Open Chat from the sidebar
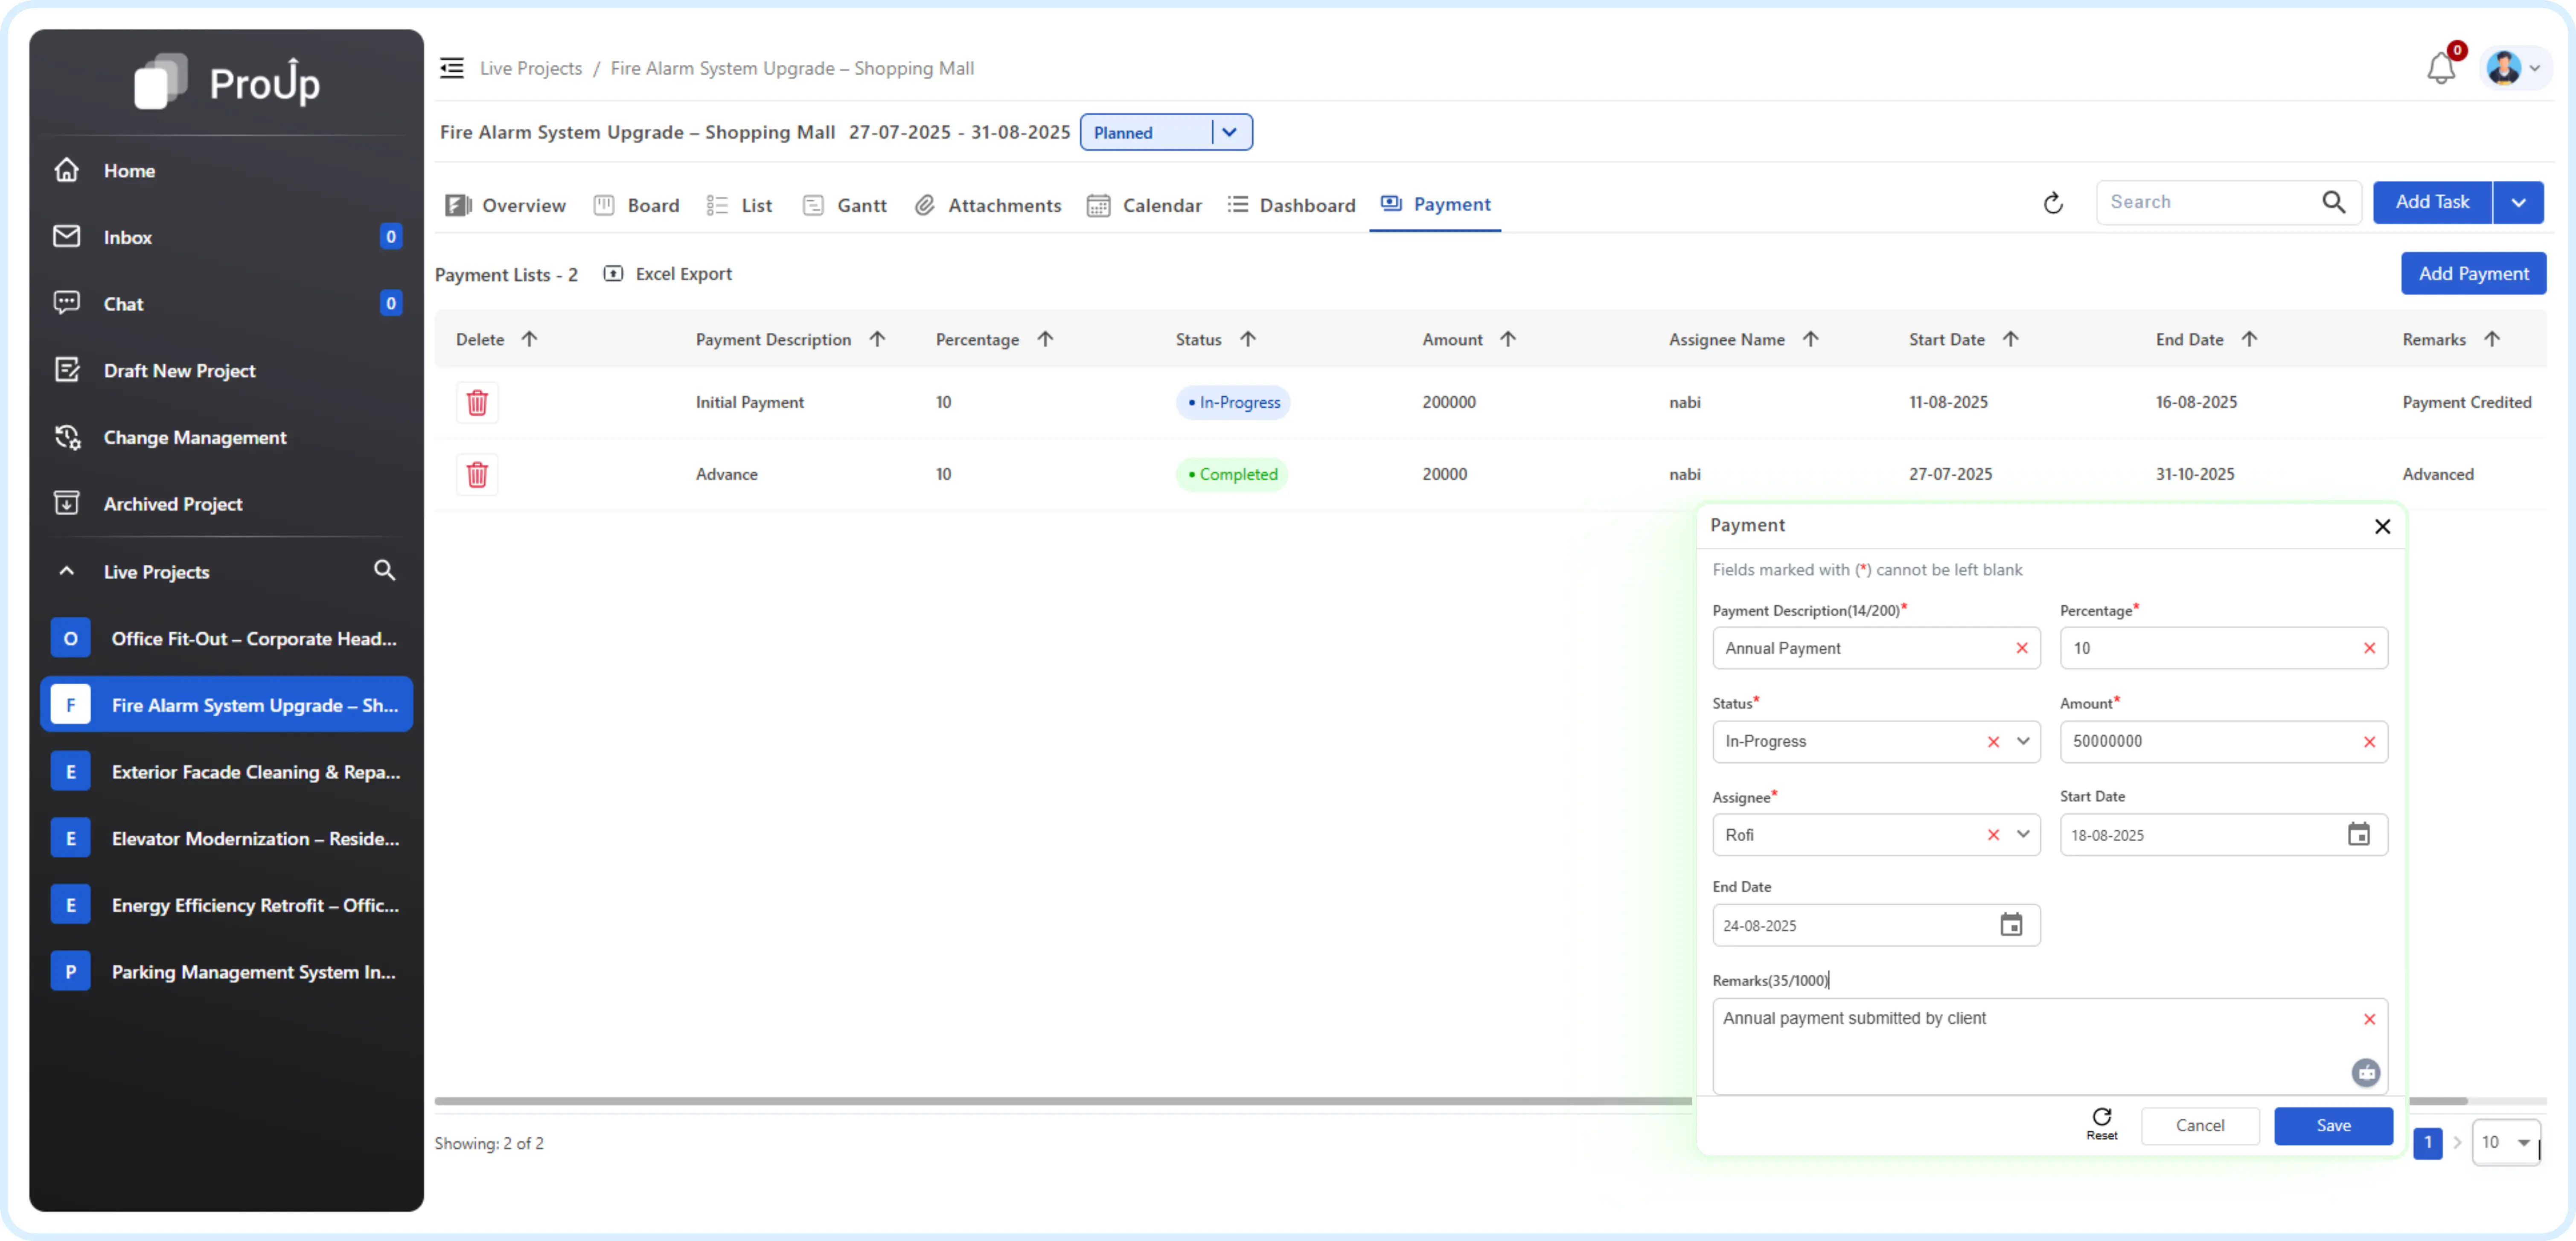This screenshot has height=1241, width=2576. click(x=123, y=303)
